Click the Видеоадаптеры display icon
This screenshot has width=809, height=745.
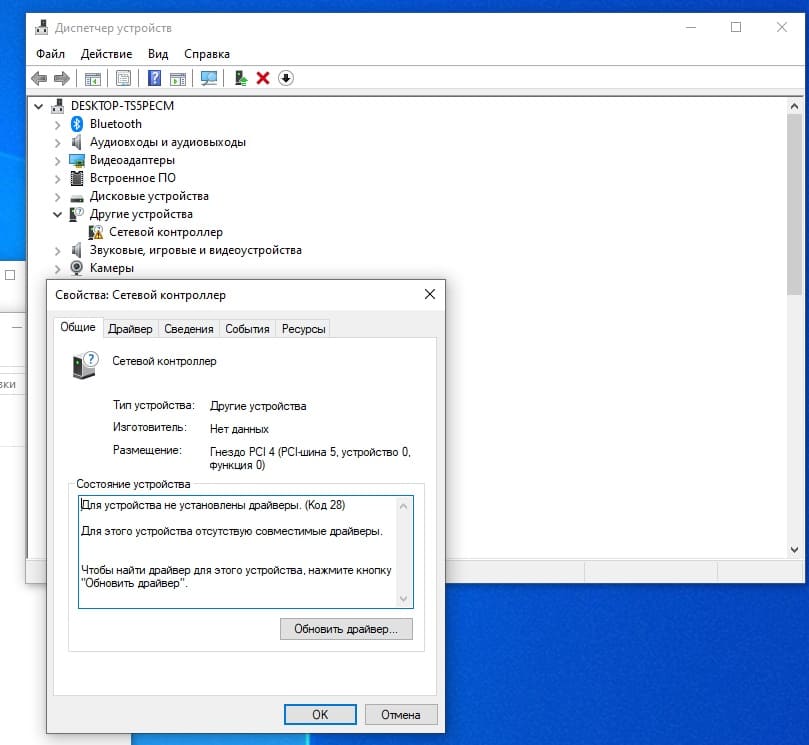[77, 160]
